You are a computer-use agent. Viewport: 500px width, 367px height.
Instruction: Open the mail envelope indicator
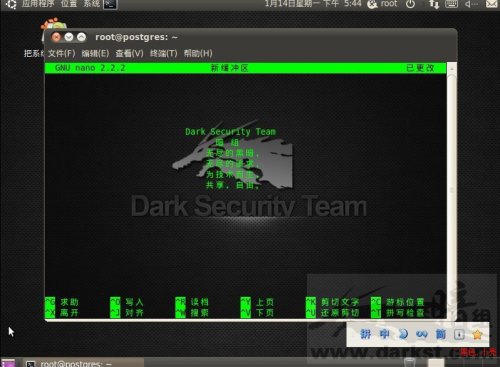[x=492, y=4]
